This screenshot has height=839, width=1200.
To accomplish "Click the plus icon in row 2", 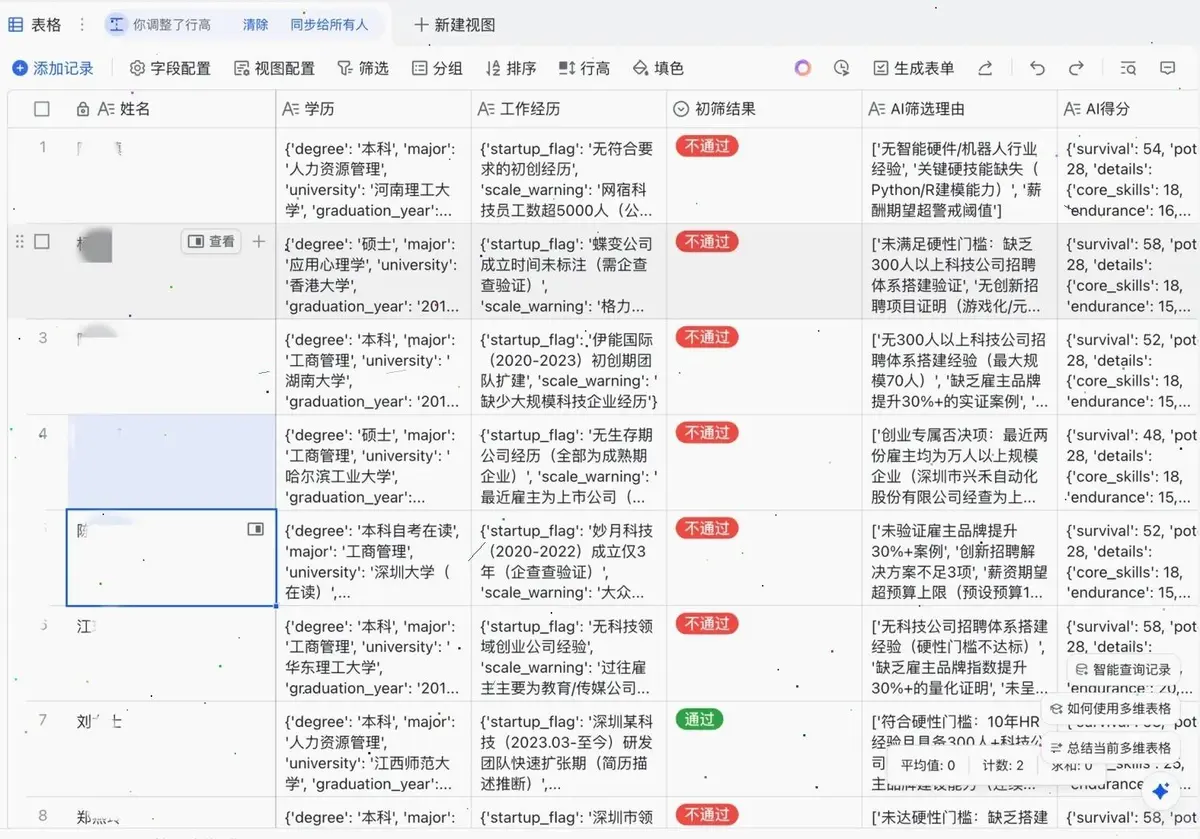I will click(259, 241).
